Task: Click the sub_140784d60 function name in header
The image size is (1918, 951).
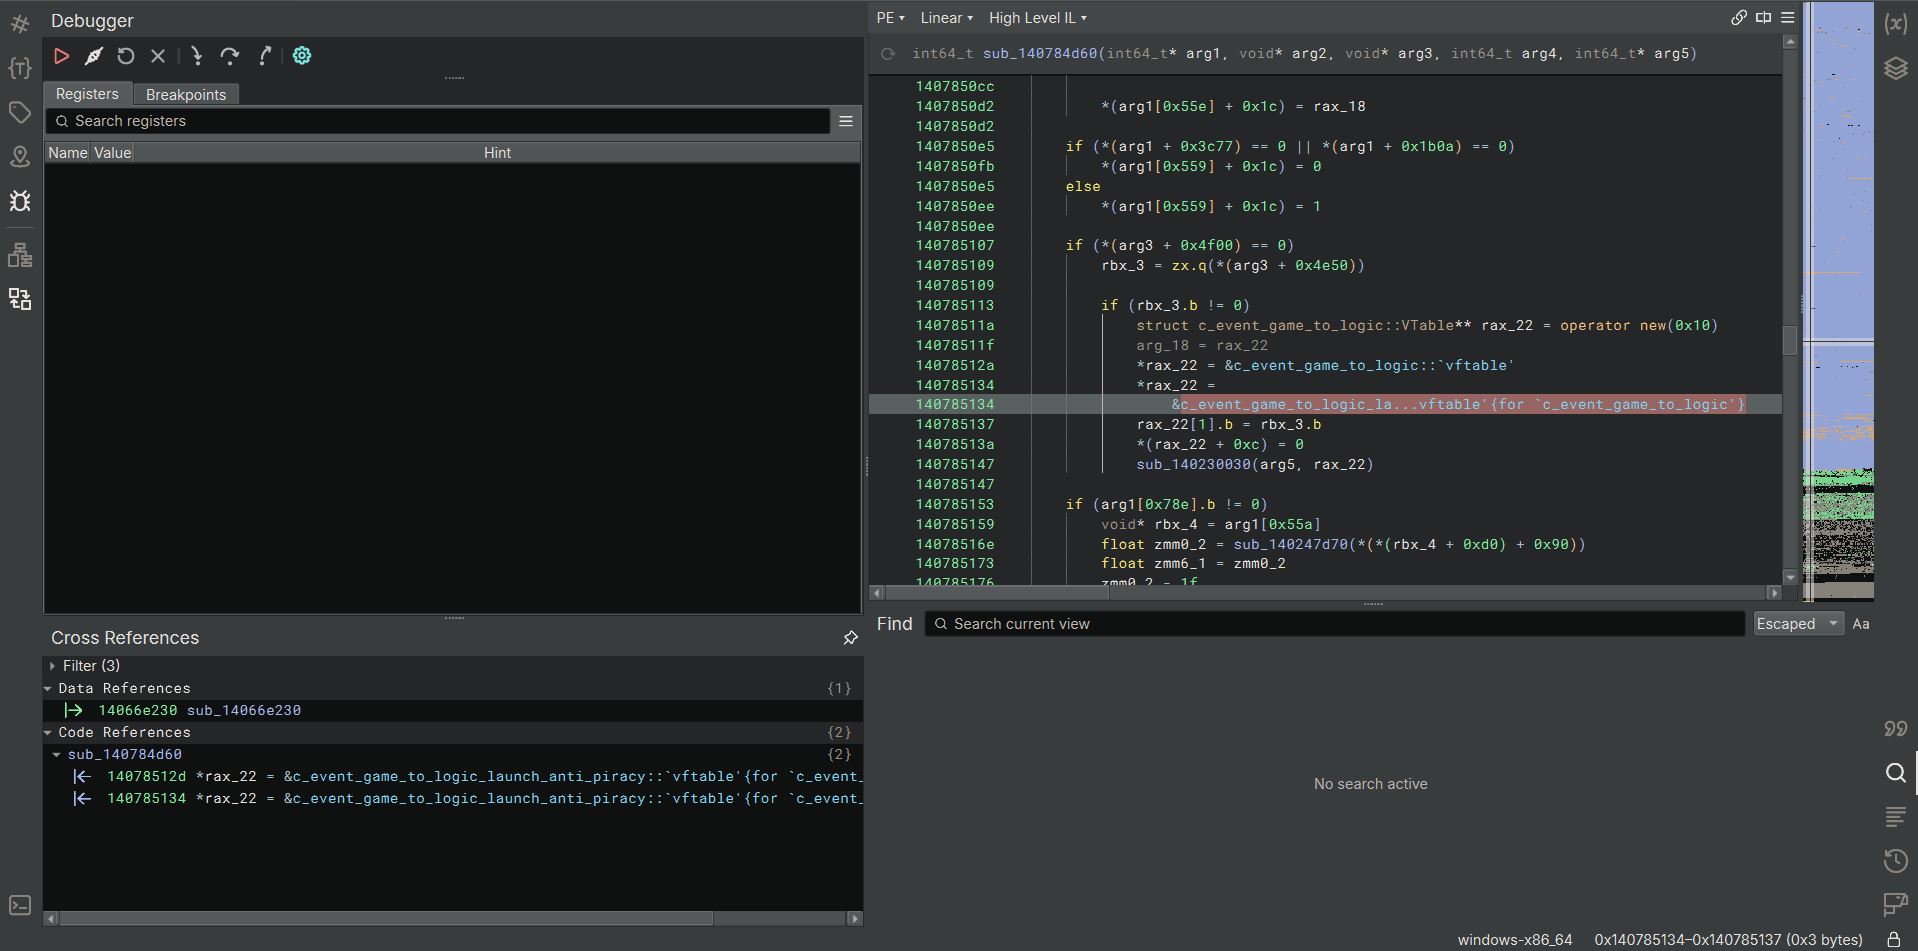Action: 1040,54
